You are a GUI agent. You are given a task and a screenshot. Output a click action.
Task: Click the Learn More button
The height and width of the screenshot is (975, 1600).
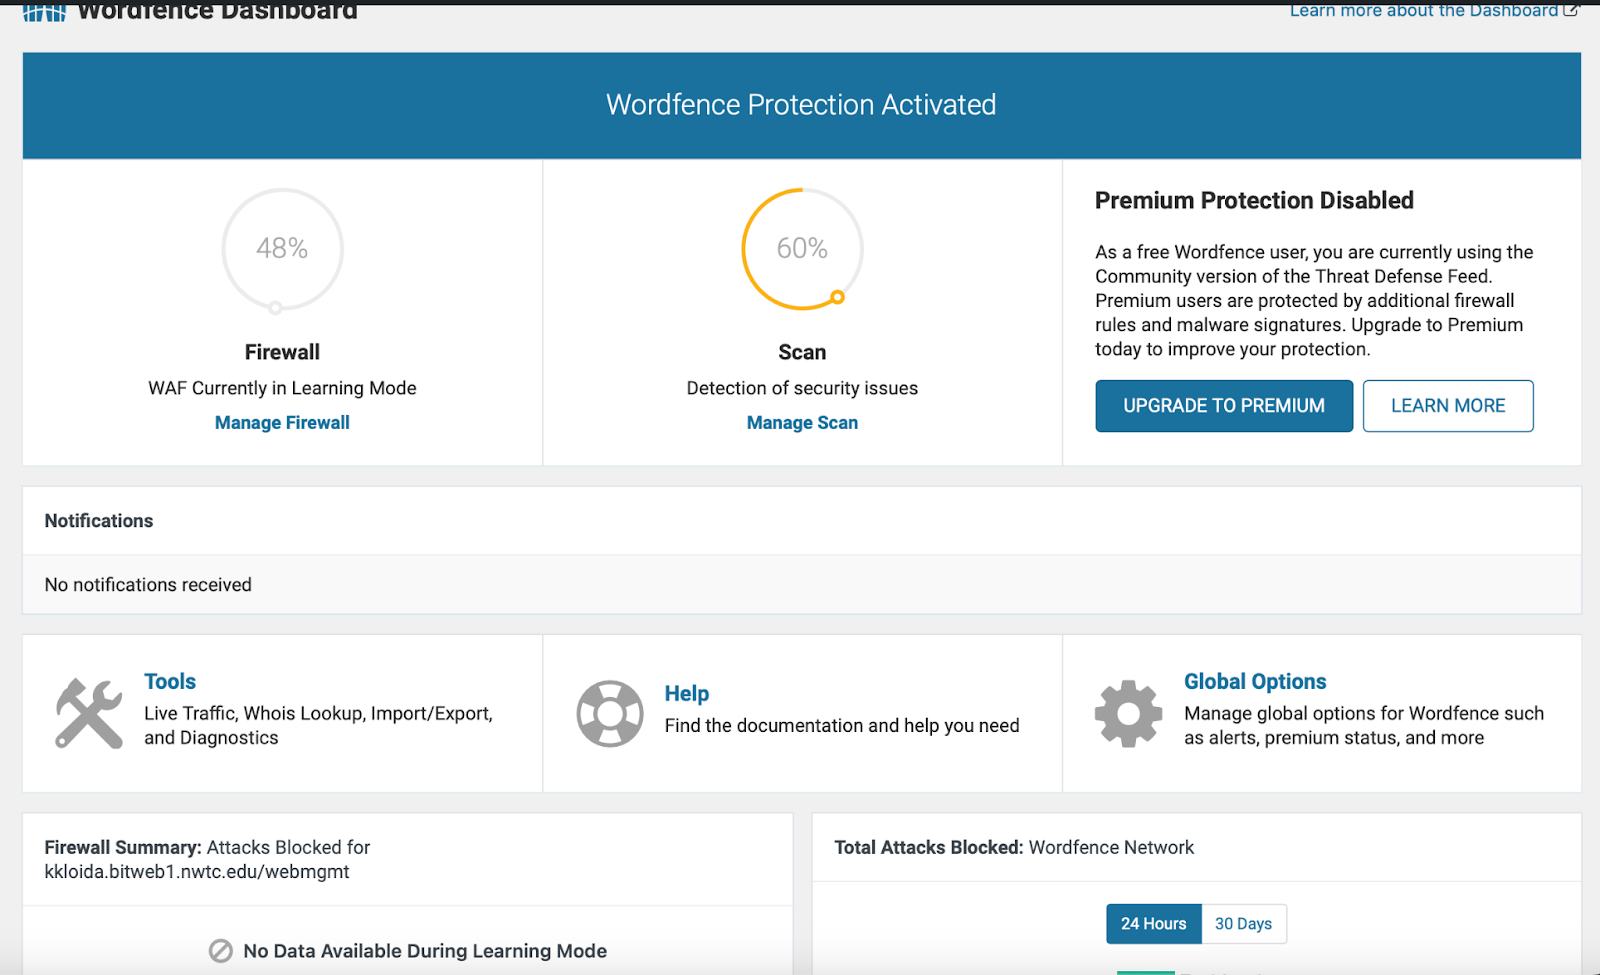(x=1448, y=406)
